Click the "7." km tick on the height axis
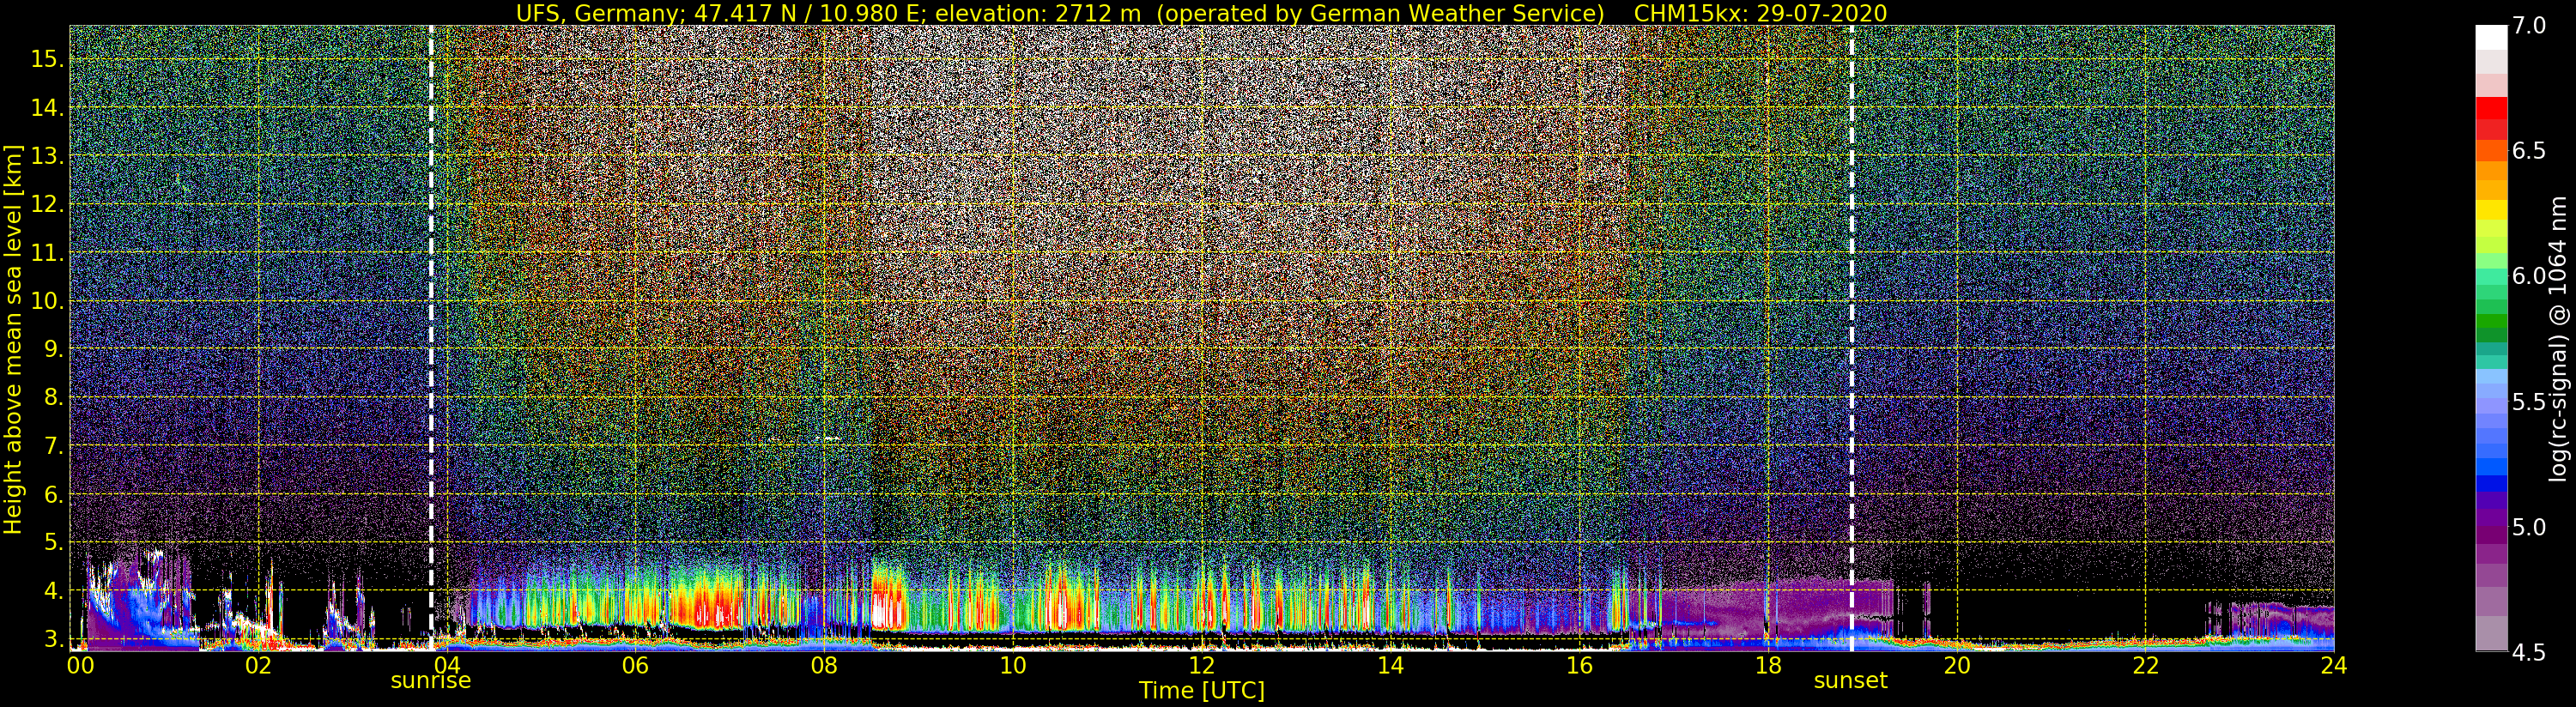 (x=54, y=445)
